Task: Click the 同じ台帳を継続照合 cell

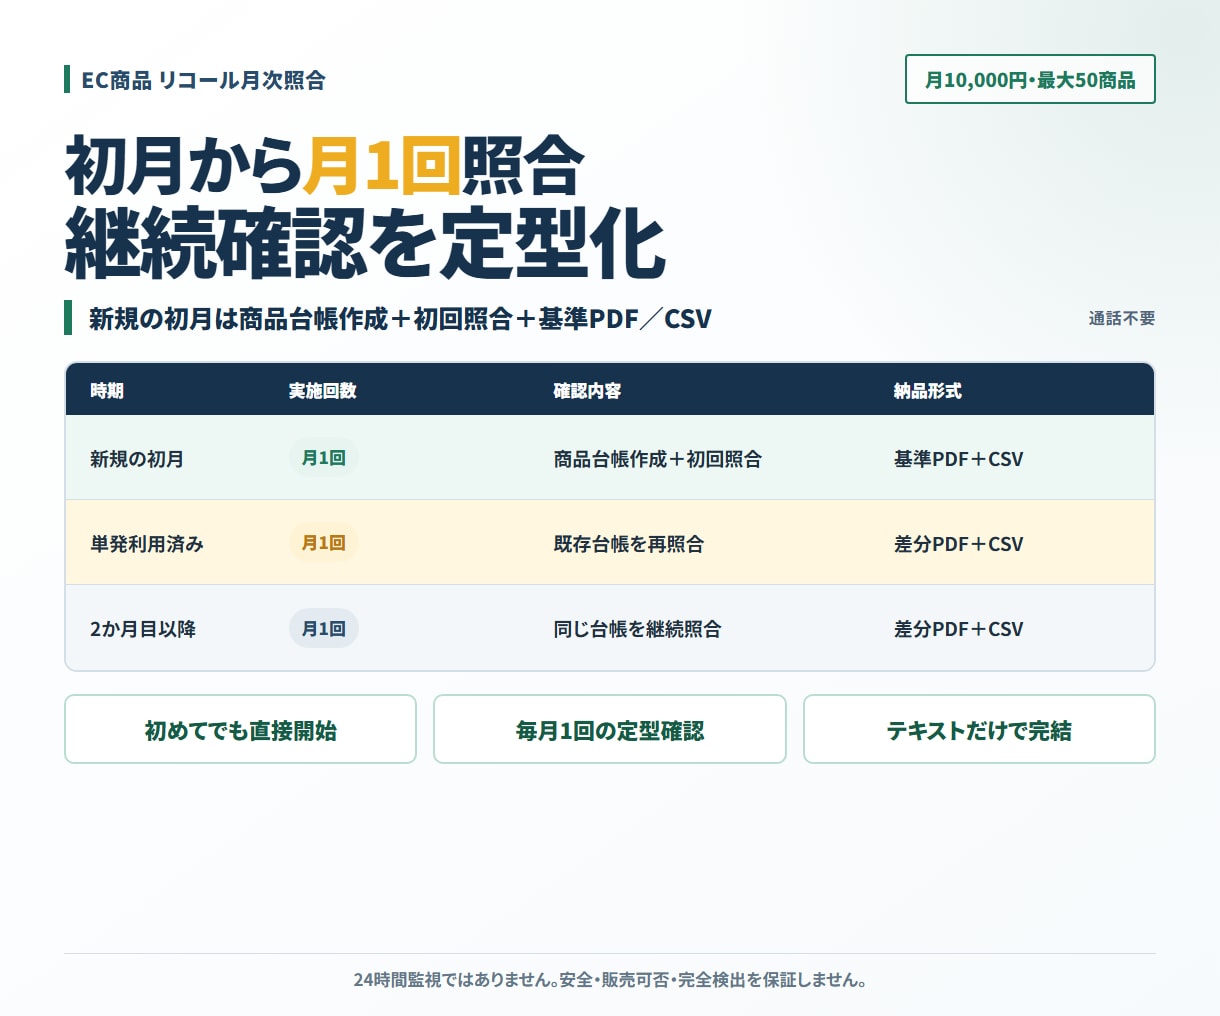Action: click(638, 629)
